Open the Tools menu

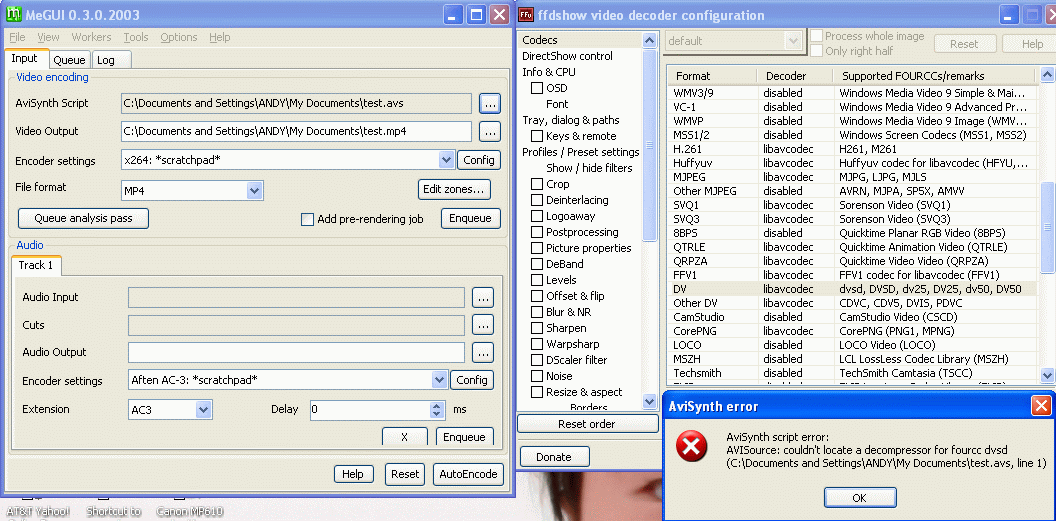[x=136, y=37]
